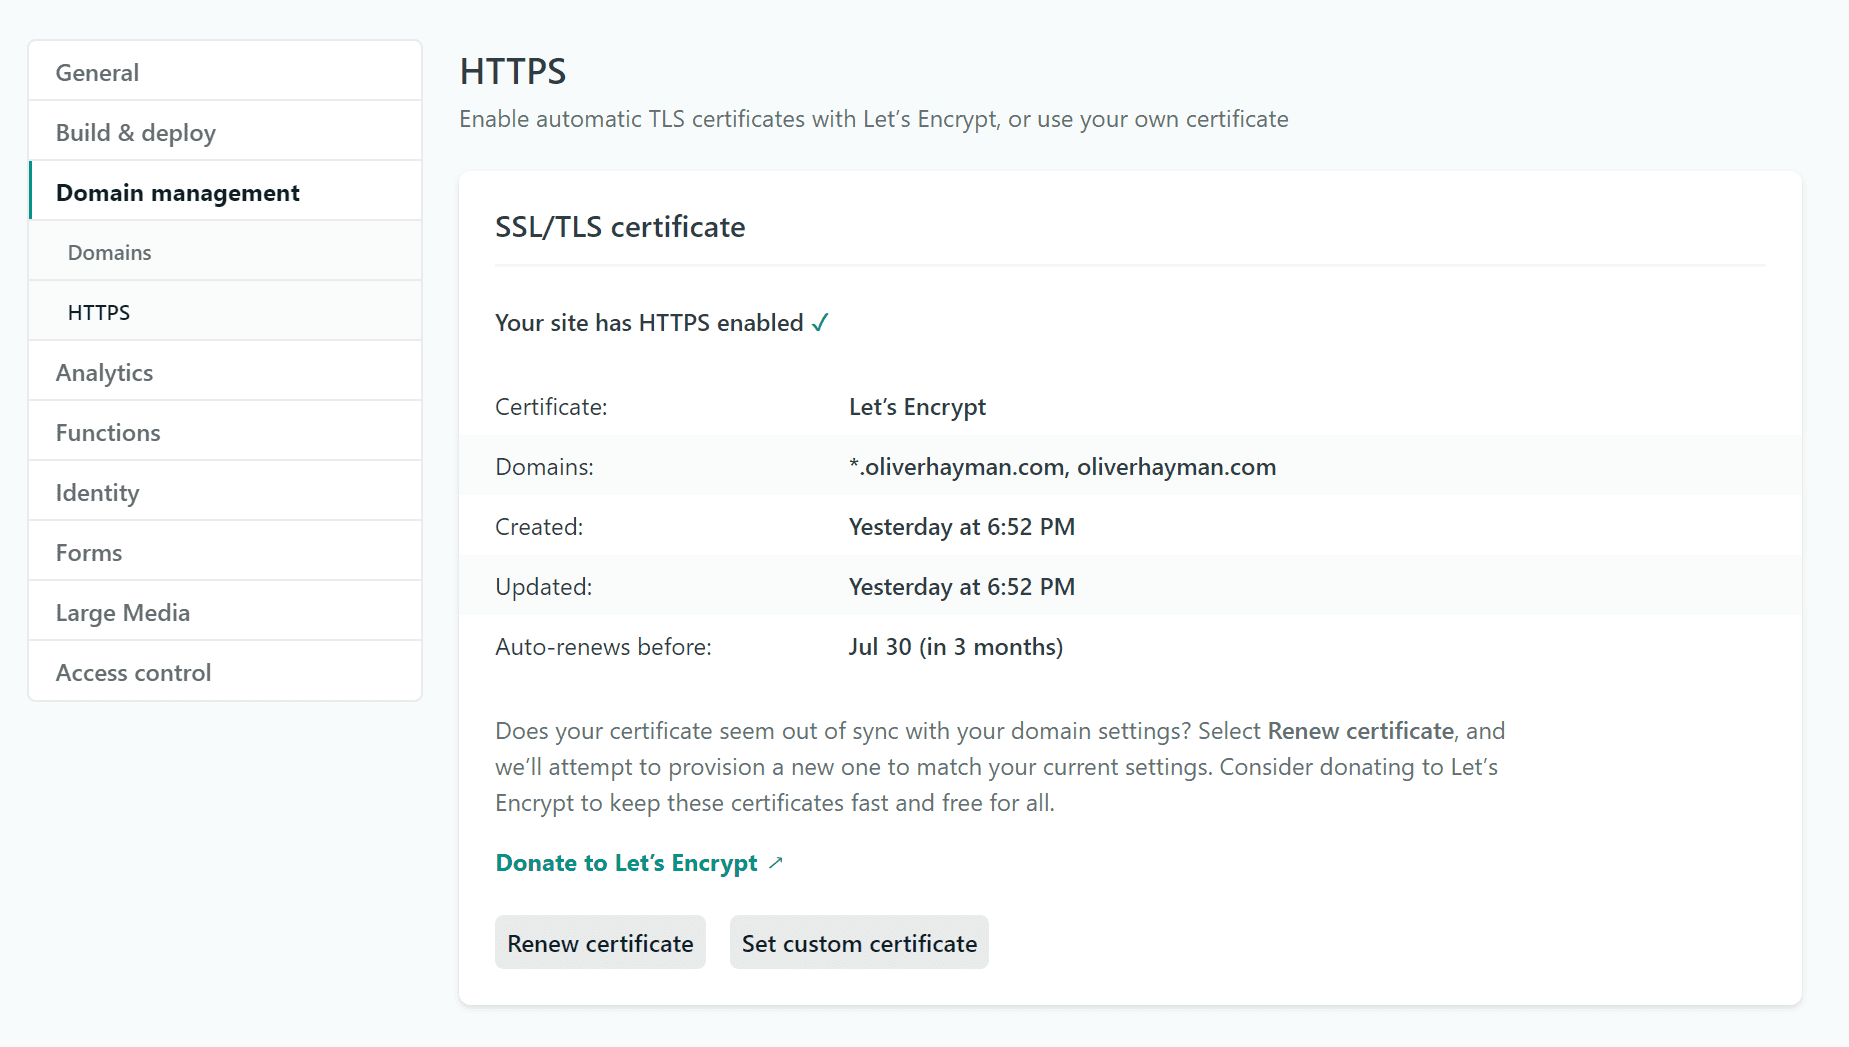Image resolution: width=1849 pixels, height=1047 pixels.
Task: Click the 'Enable automatic TLS certificates' subtitle
Action: (x=874, y=119)
